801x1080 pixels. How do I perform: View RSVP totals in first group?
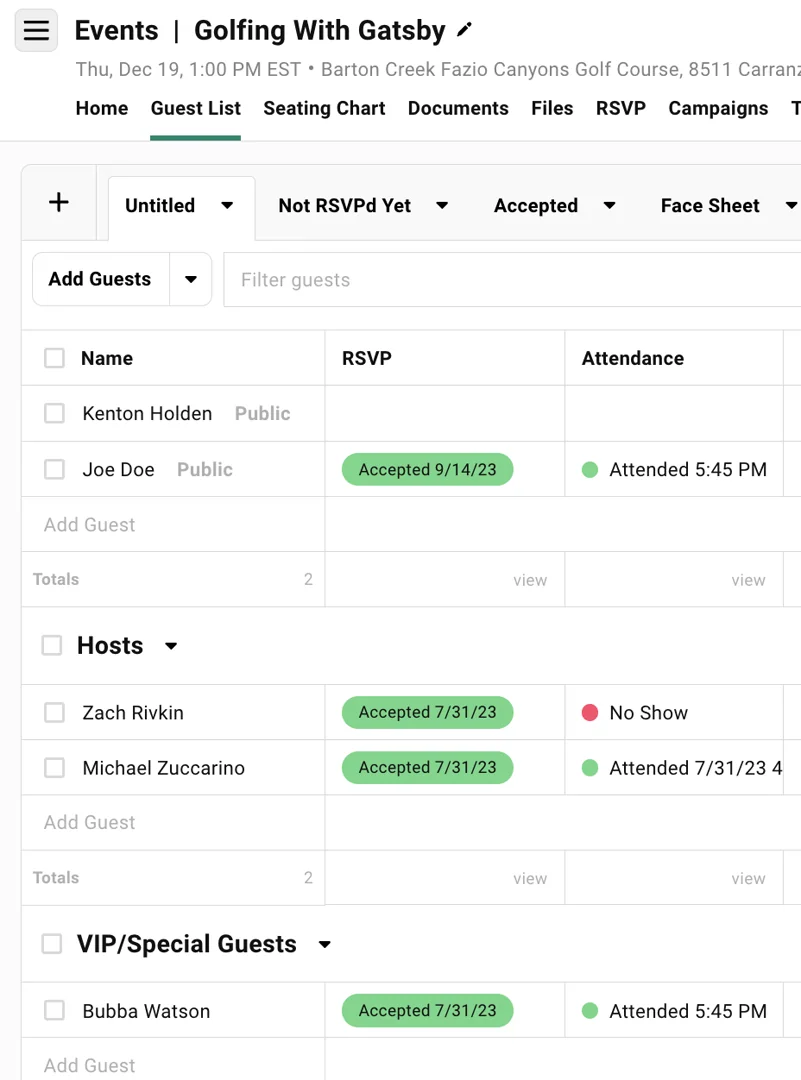530,580
